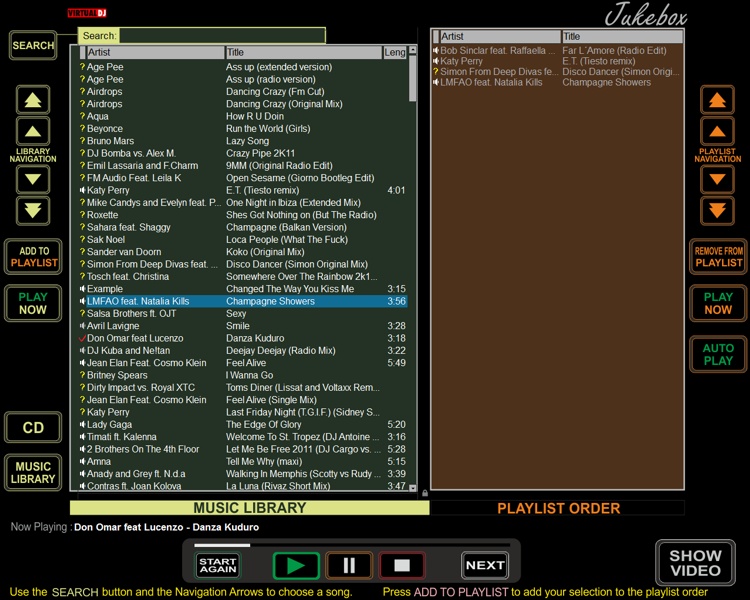Viewport: 750px width, 600px height.
Task: Move playlist selection down one entry
Action: (717, 179)
